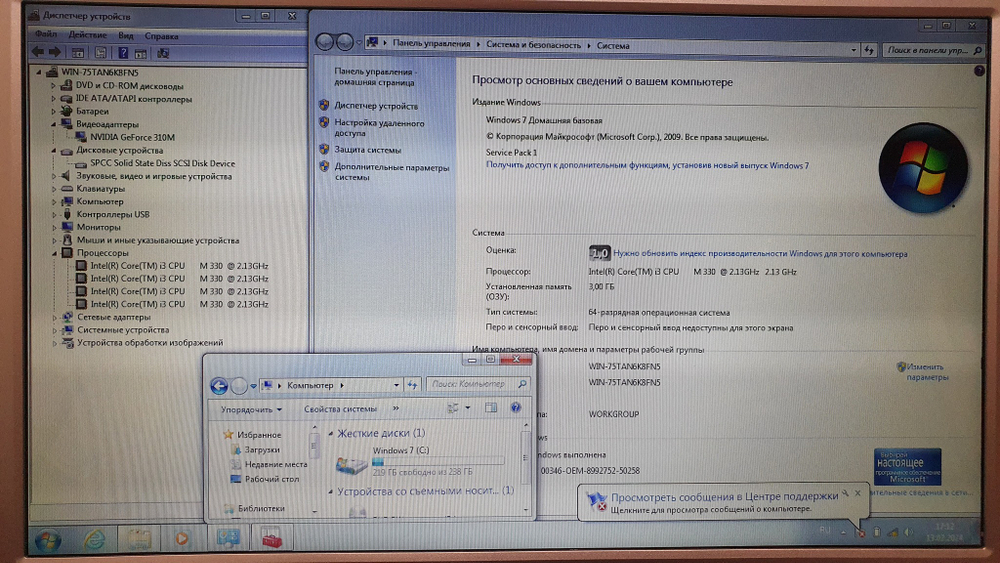Click the C: drive usage bar

pyautogui.click(x=438, y=461)
